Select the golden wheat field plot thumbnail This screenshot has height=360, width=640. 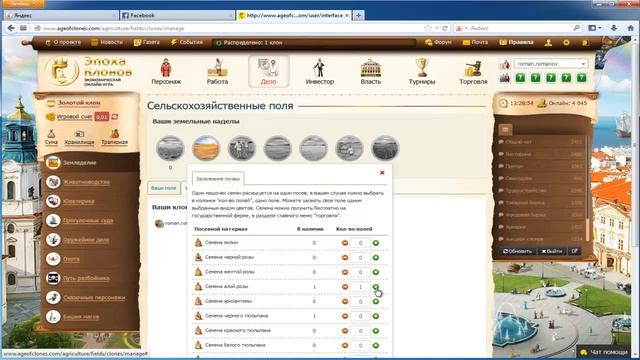click(x=206, y=148)
